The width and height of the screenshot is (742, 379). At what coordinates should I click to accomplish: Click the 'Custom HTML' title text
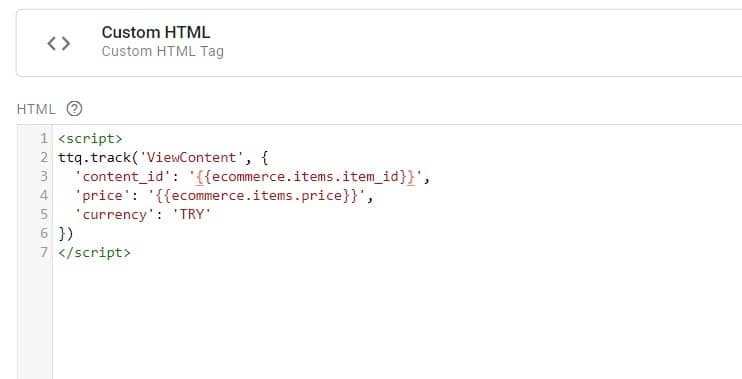(x=156, y=32)
